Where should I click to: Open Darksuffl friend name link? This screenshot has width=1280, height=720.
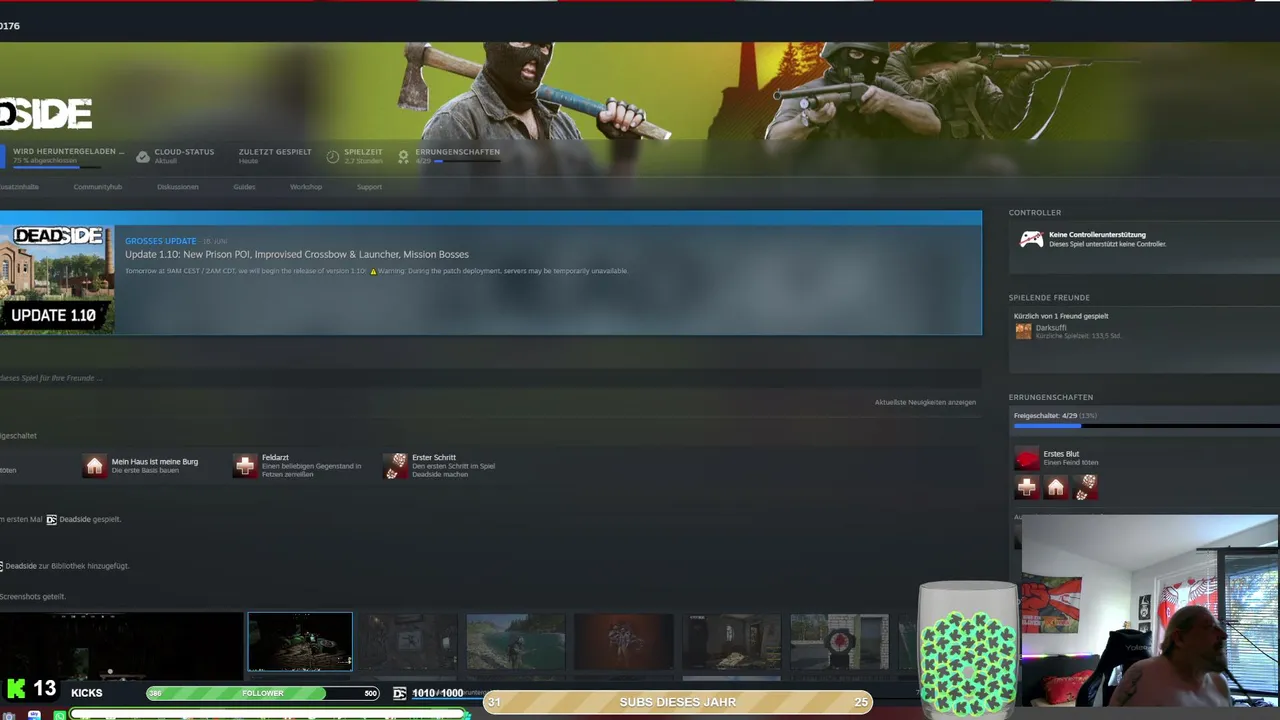tap(1051, 327)
